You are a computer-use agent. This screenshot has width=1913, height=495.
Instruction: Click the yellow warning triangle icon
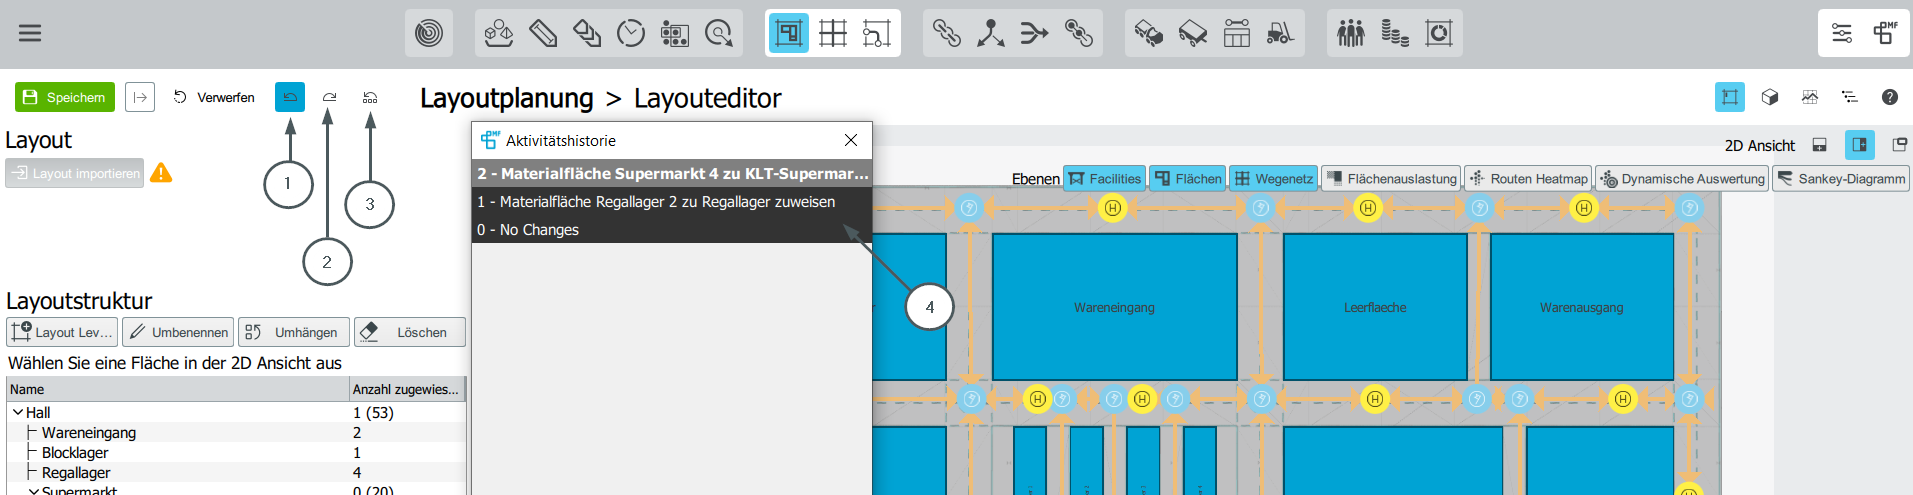point(161,173)
